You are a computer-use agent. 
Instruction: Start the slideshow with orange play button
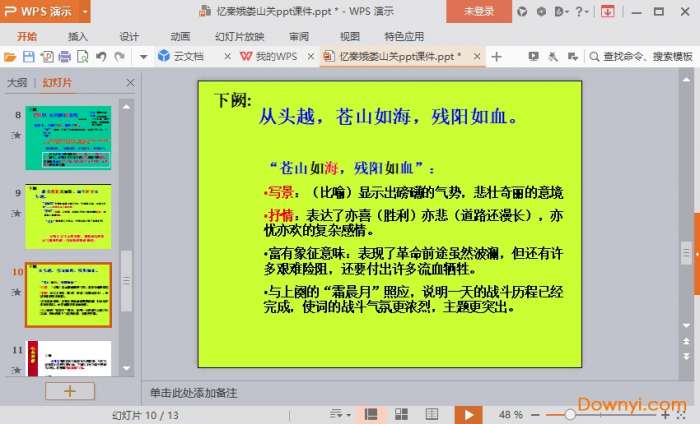(468, 415)
